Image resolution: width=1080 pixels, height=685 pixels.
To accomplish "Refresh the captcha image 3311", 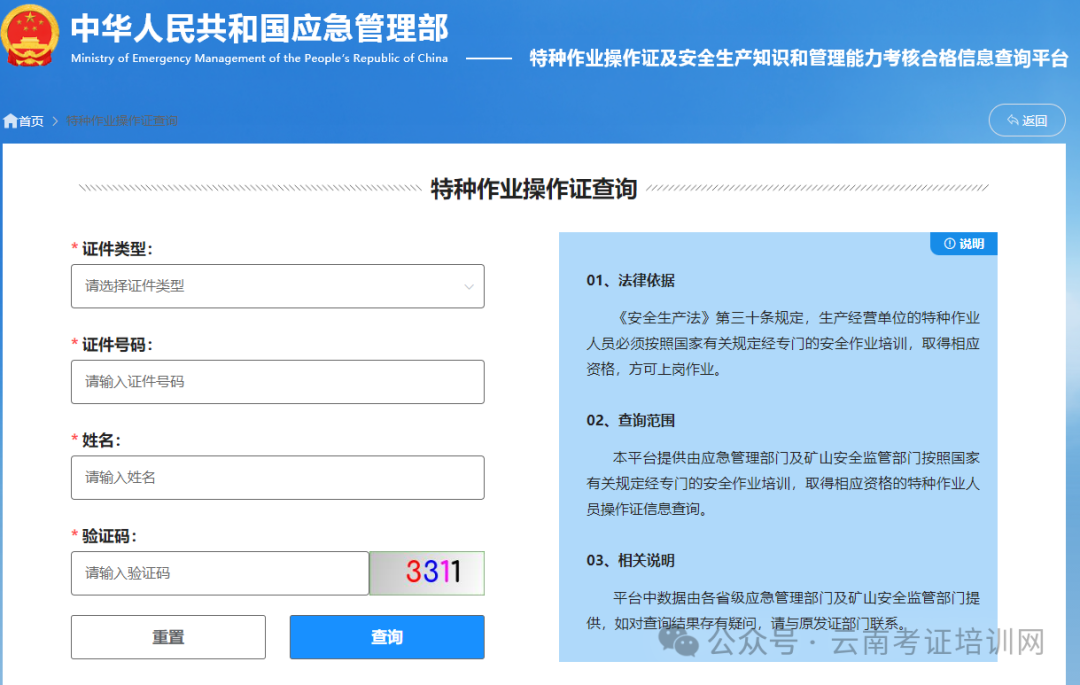I will click(427, 573).
